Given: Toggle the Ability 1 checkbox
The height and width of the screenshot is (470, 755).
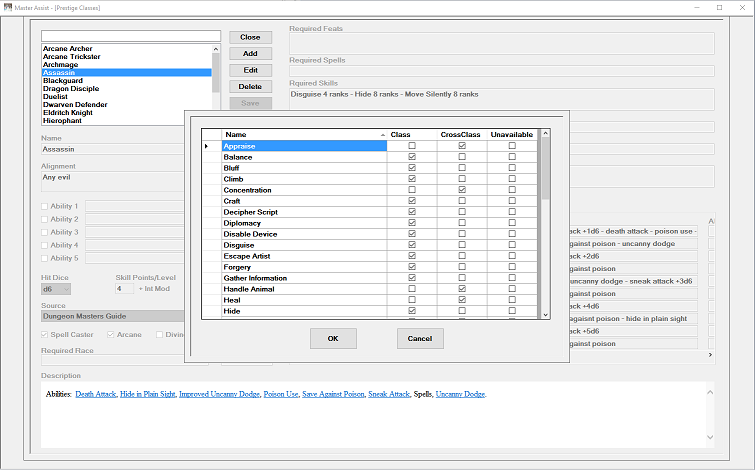Looking at the screenshot, I should [44, 206].
